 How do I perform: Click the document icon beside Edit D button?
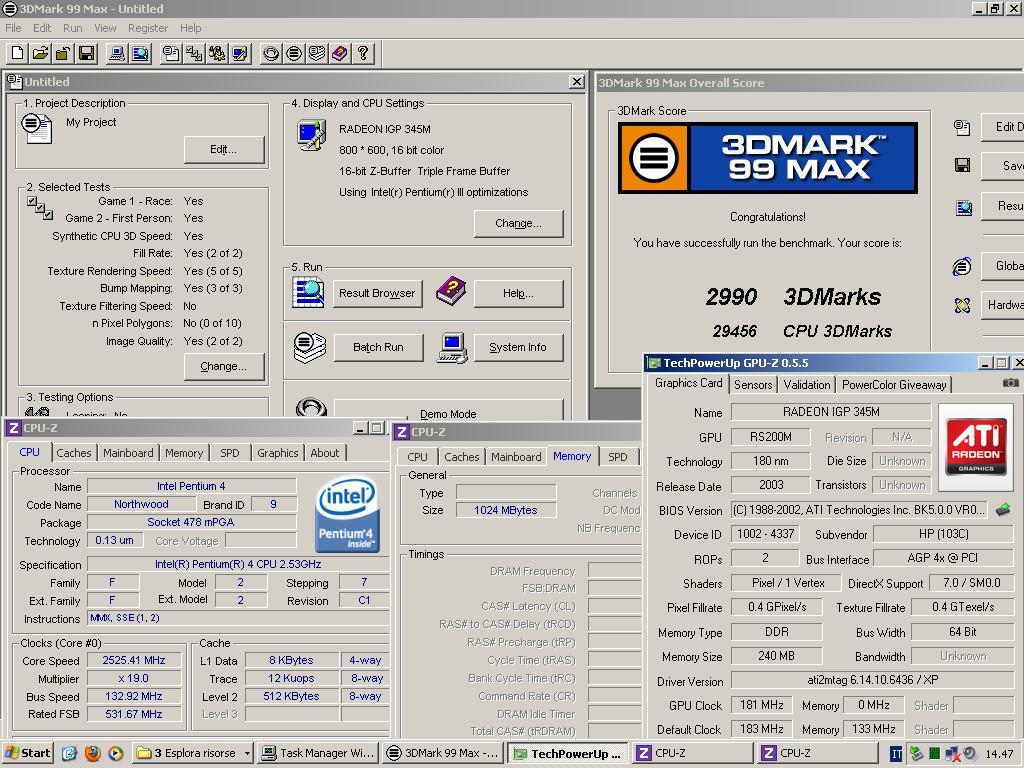pos(962,127)
